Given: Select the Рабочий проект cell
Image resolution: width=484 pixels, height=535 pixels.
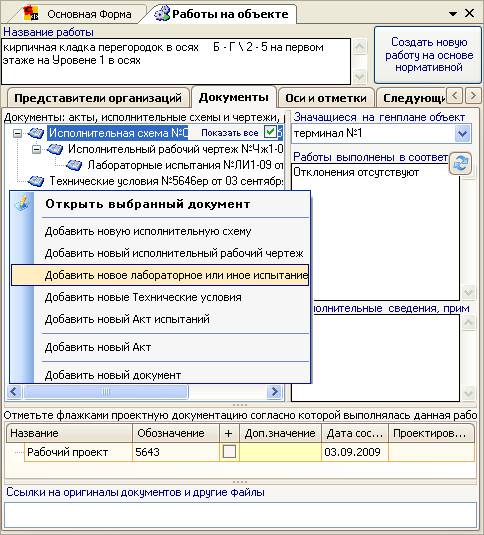Looking at the screenshot, I should coord(78,452).
